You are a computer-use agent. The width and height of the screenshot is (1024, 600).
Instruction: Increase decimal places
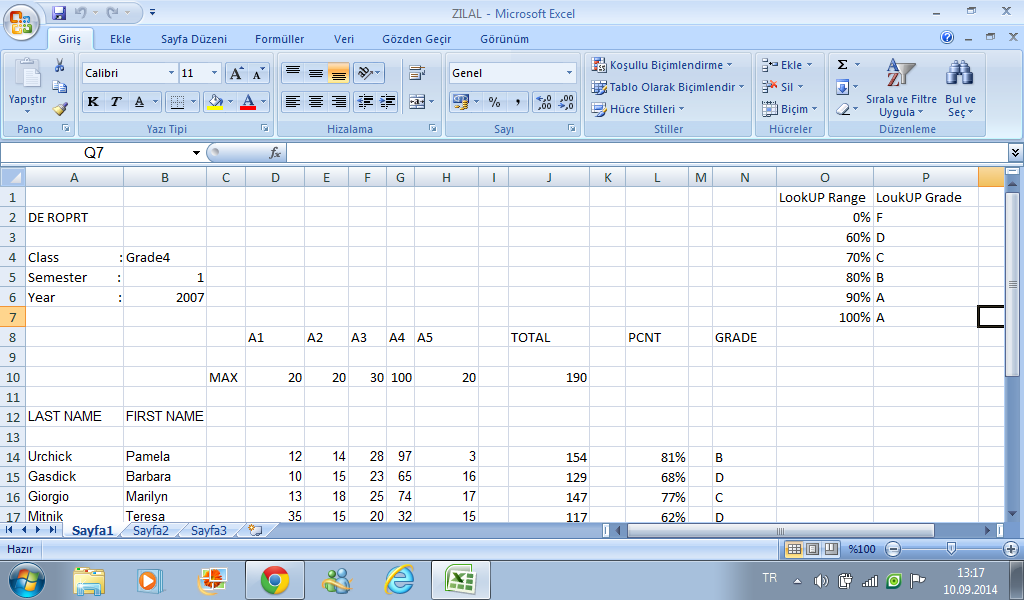tap(544, 102)
